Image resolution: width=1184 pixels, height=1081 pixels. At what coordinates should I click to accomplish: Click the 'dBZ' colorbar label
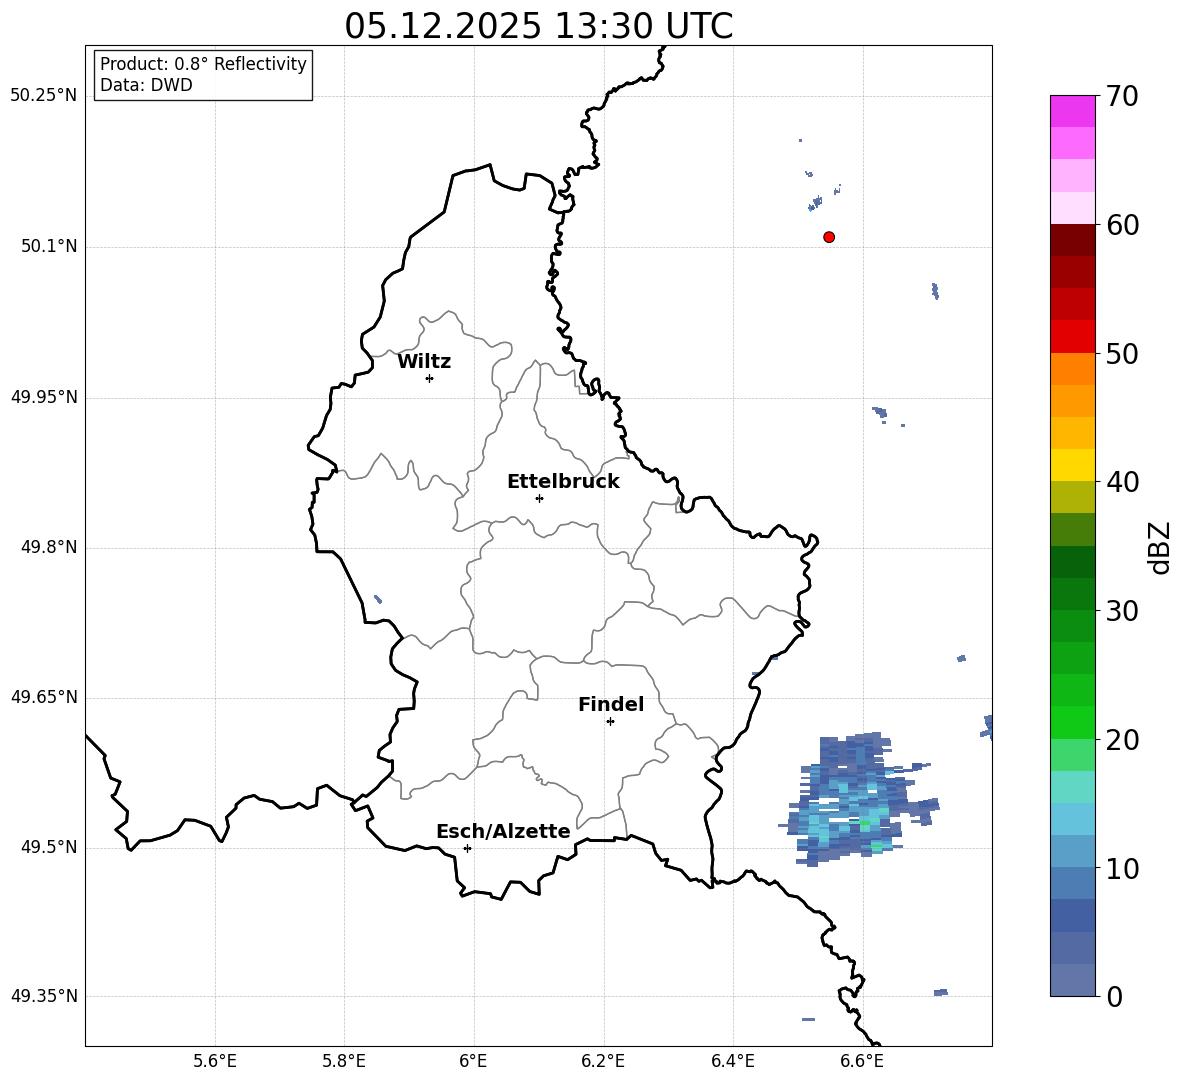pos(1158,547)
